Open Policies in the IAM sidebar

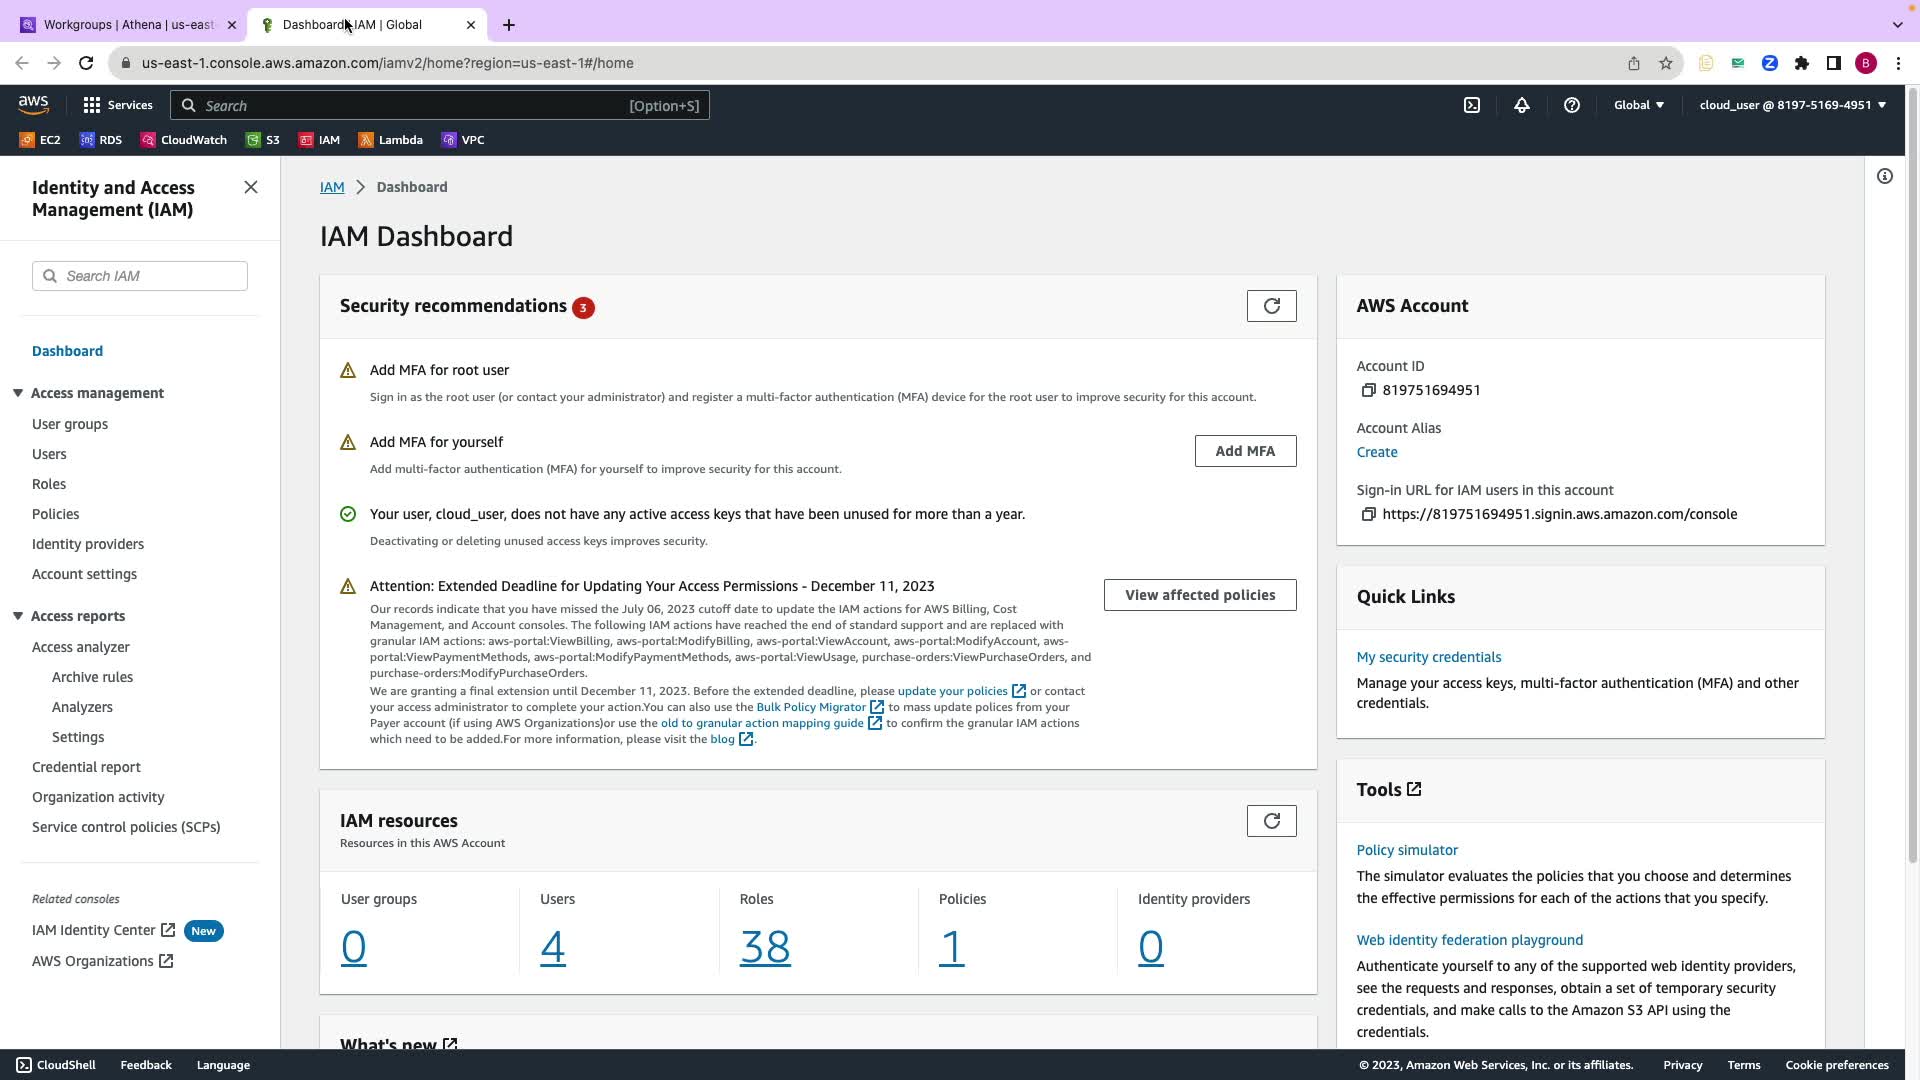click(x=55, y=514)
